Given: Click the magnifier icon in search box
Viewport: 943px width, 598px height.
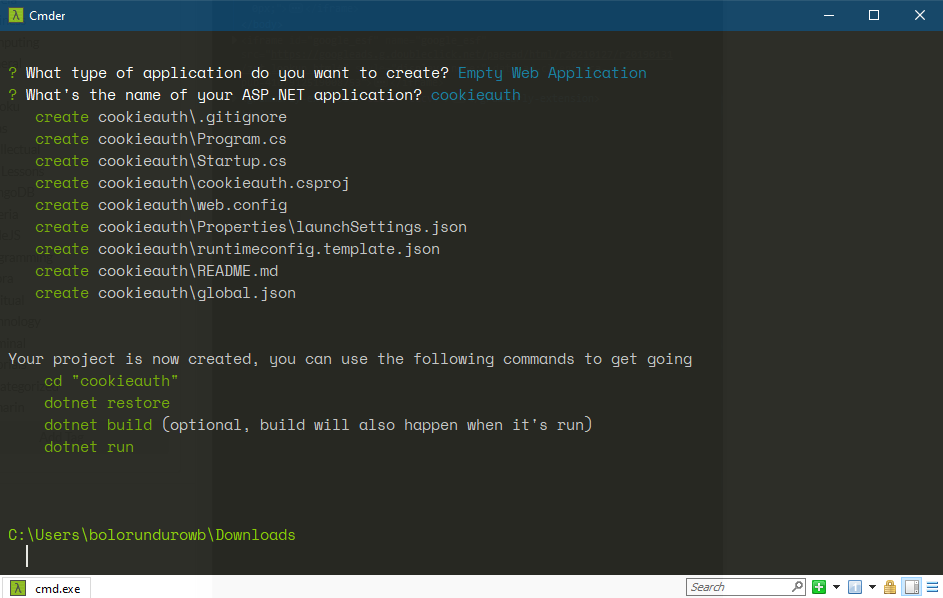Looking at the screenshot, I should 797,587.
